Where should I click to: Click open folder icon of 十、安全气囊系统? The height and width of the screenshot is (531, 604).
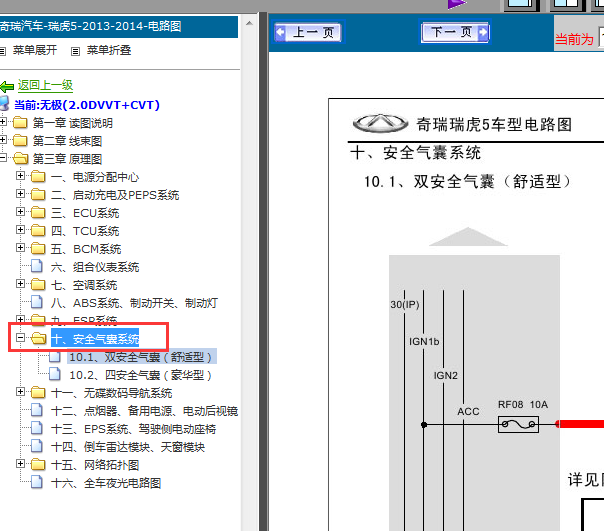[x=39, y=339]
